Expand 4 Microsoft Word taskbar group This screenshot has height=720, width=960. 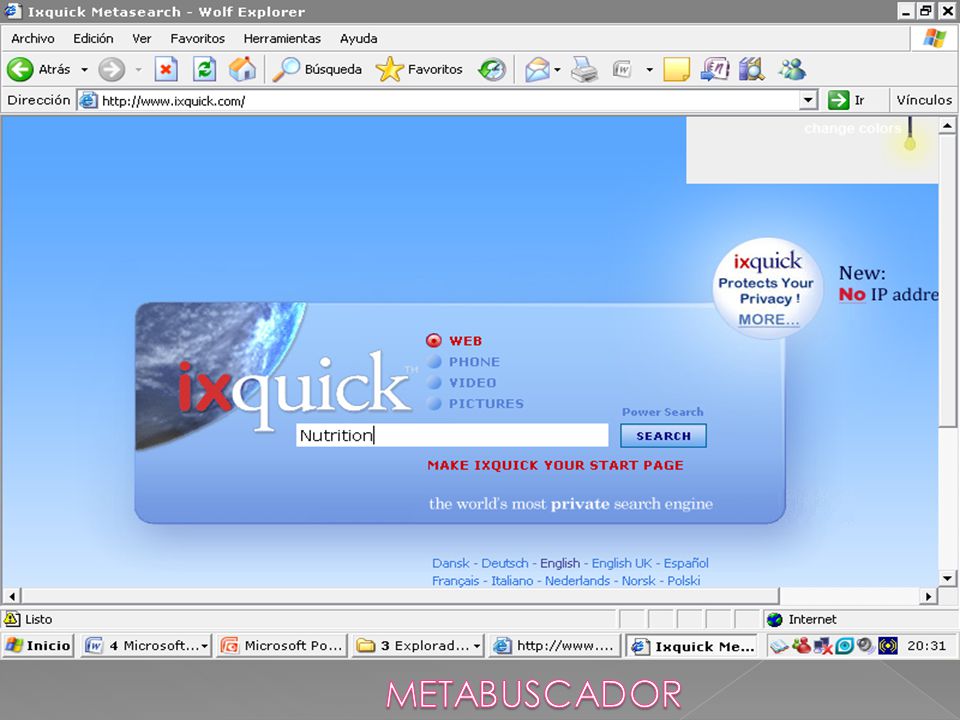coord(146,645)
